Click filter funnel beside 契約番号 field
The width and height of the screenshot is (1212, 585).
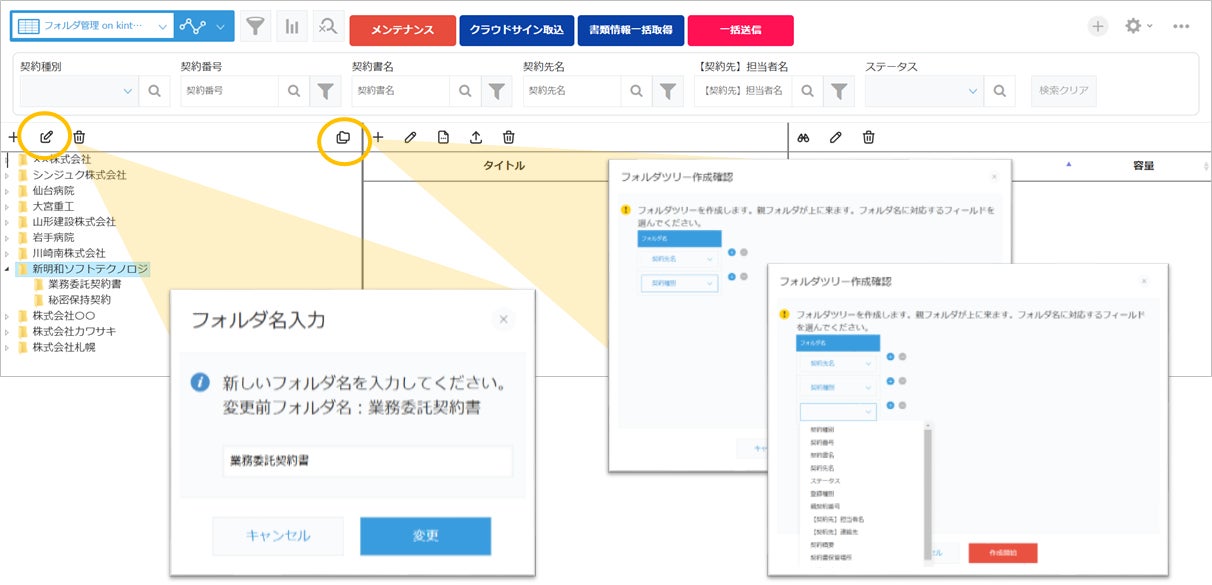pos(326,91)
